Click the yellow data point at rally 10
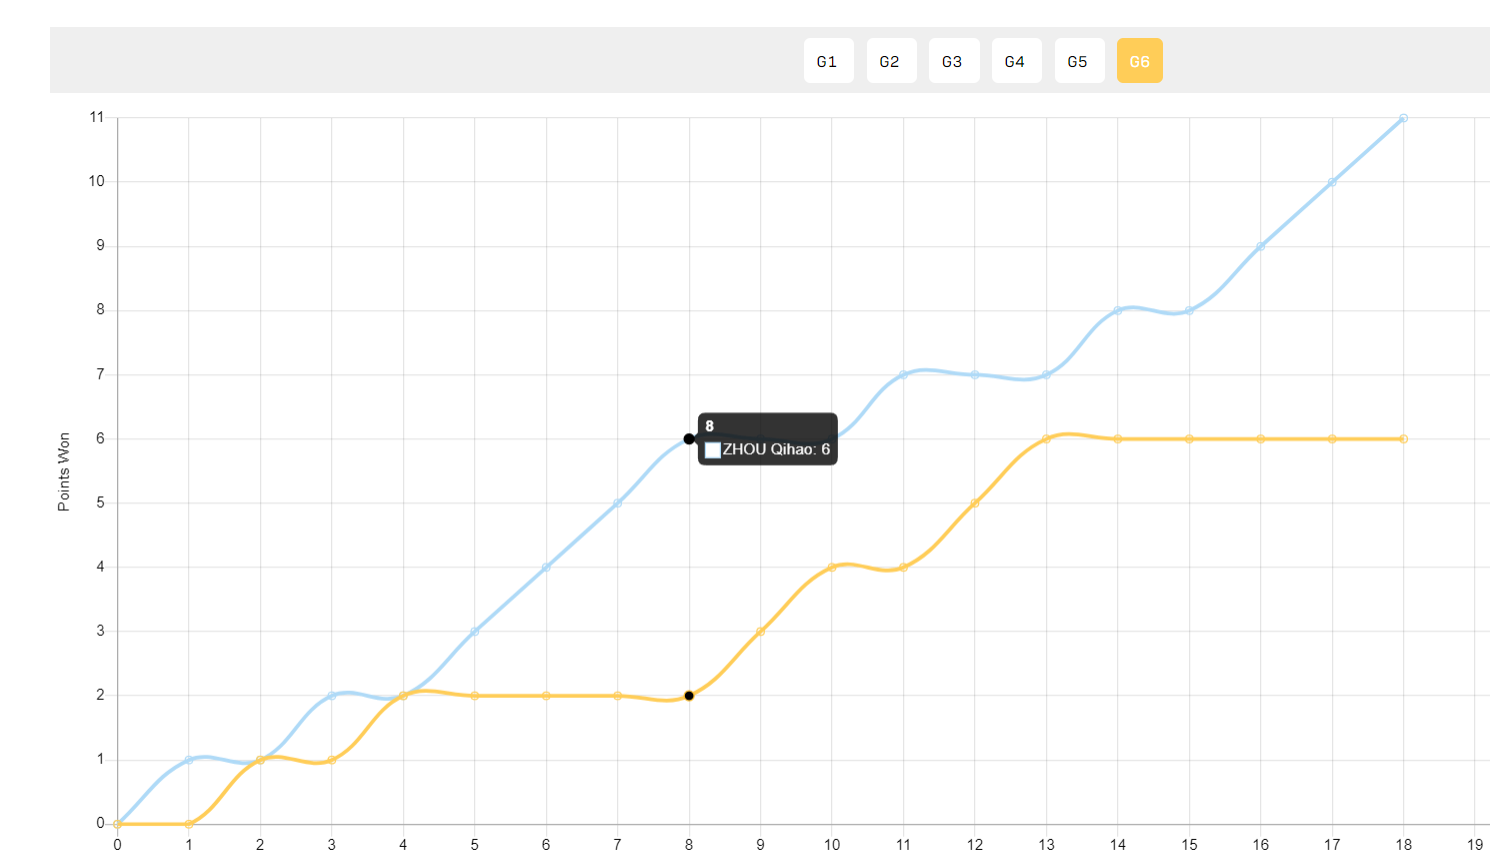The width and height of the screenshot is (1490, 866). (x=832, y=568)
